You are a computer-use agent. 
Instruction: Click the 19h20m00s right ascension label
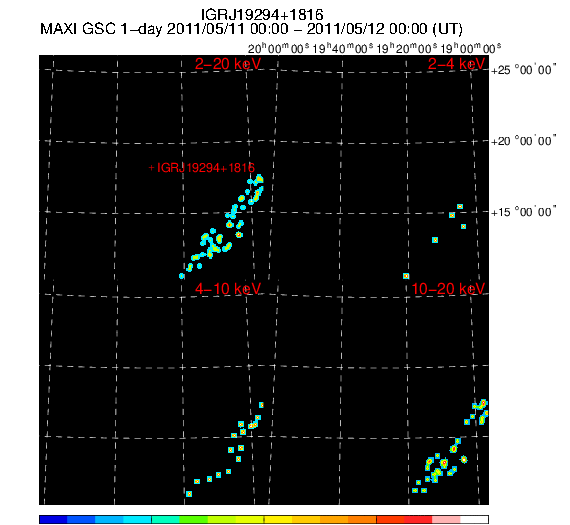tap(407, 48)
